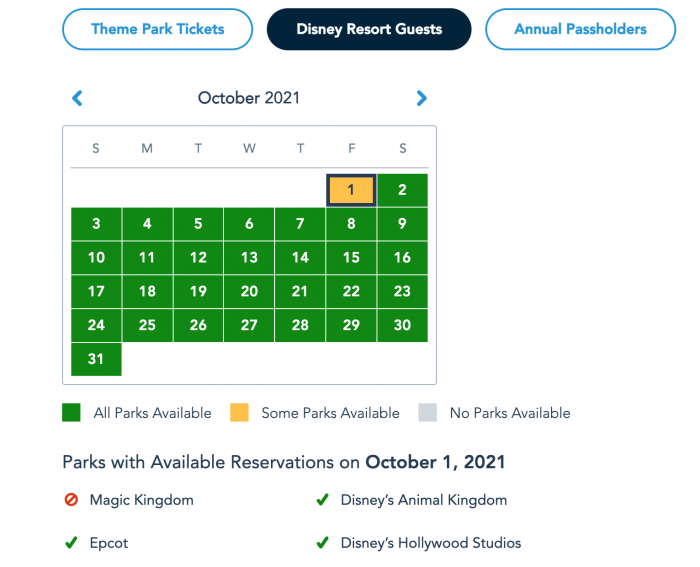700x567 pixels.
Task: Select the yellow October 1 date
Action: [351, 190]
